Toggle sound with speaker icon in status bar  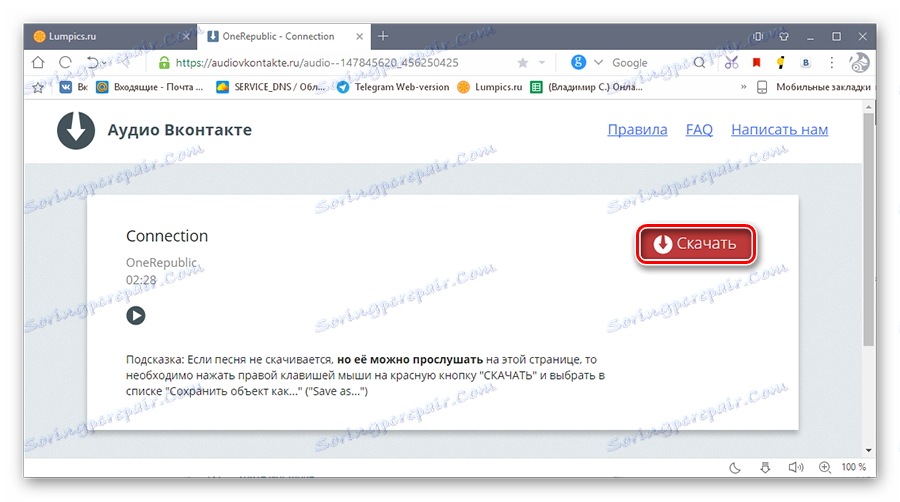(796, 468)
